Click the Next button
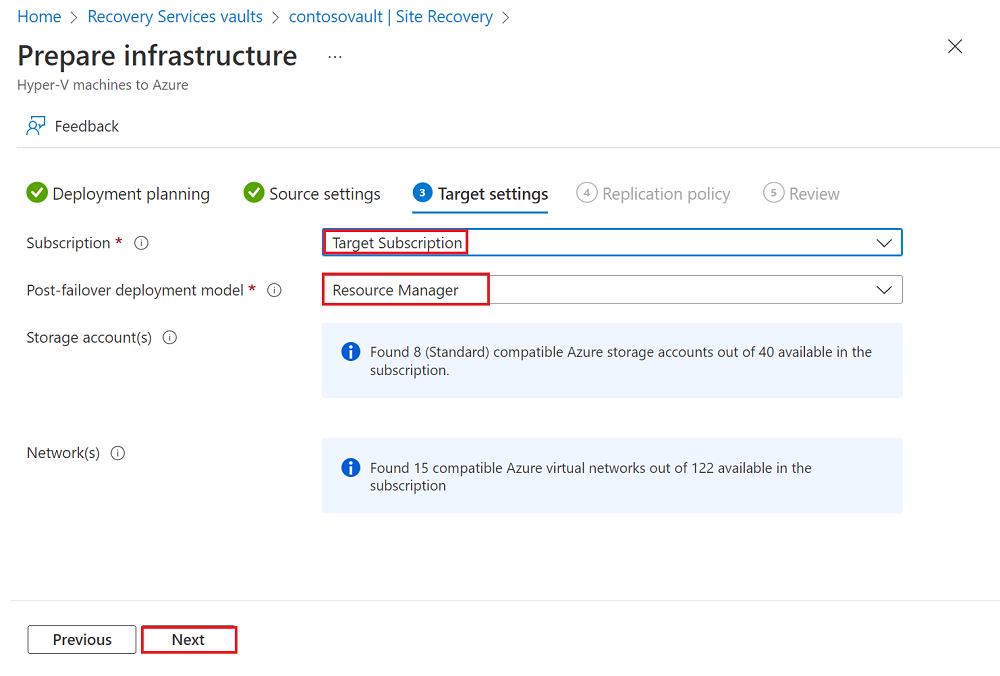Image resolution: width=1000 pixels, height=676 pixels. pos(189,639)
